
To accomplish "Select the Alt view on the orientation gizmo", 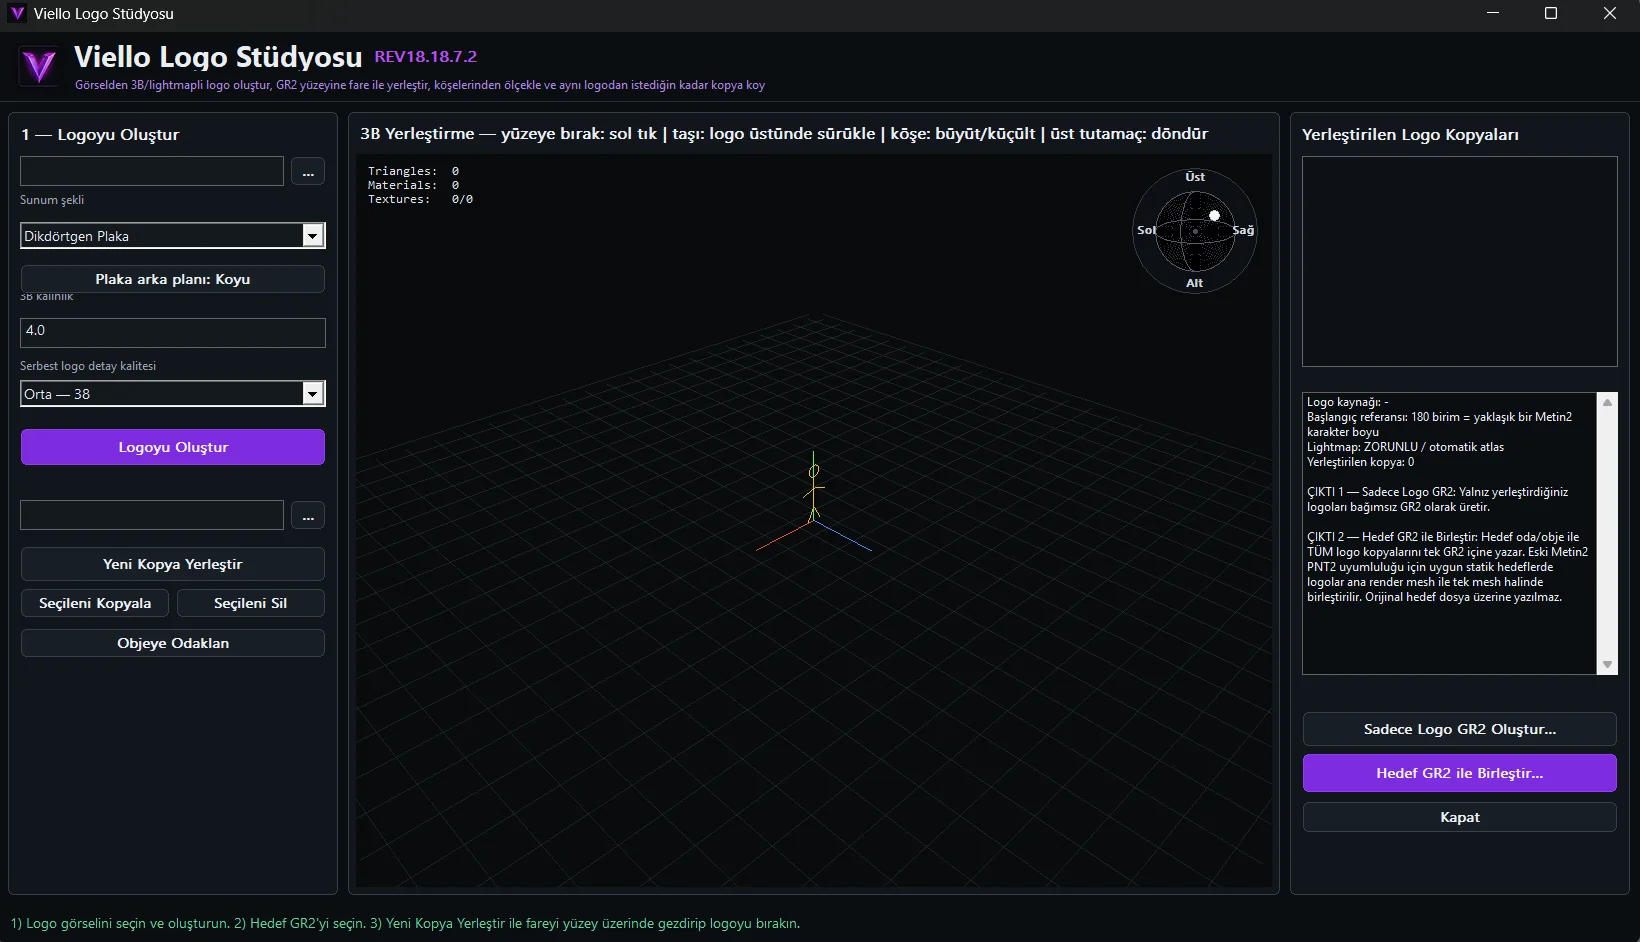I will 1195,283.
